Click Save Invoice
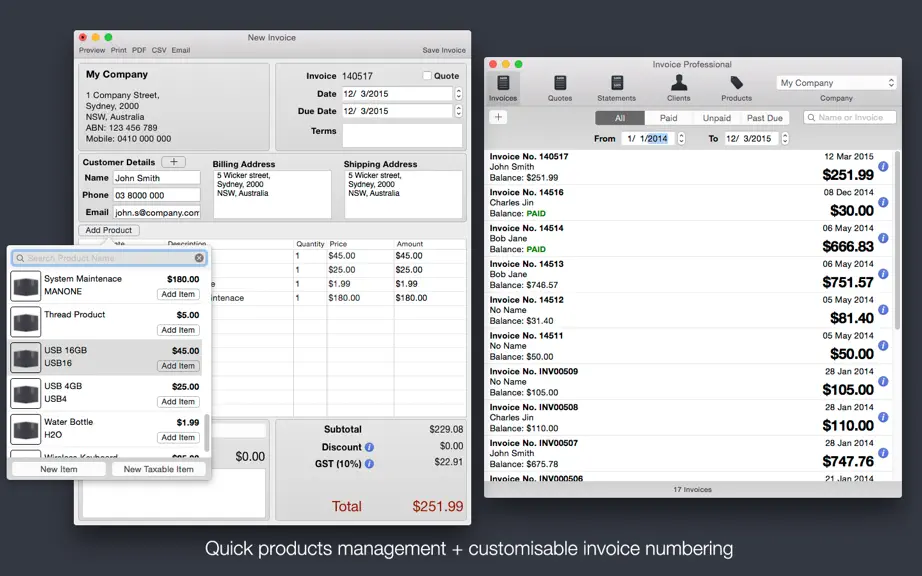 pos(443,50)
